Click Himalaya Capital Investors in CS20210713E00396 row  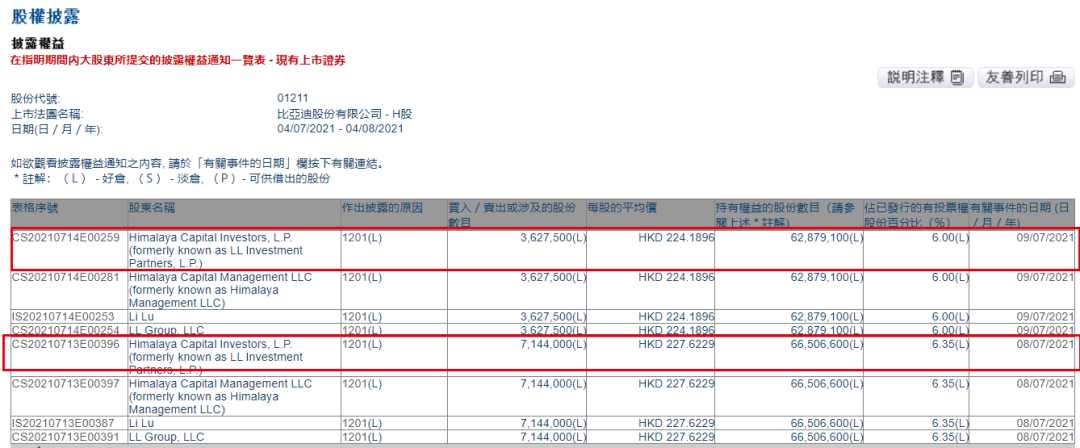[x=215, y=356]
